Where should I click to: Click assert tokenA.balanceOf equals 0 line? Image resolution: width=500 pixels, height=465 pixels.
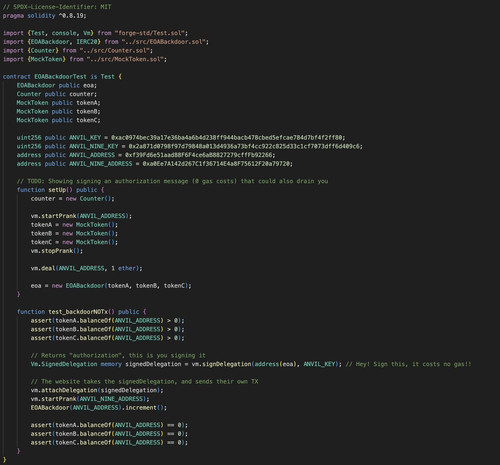click(x=109, y=425)
